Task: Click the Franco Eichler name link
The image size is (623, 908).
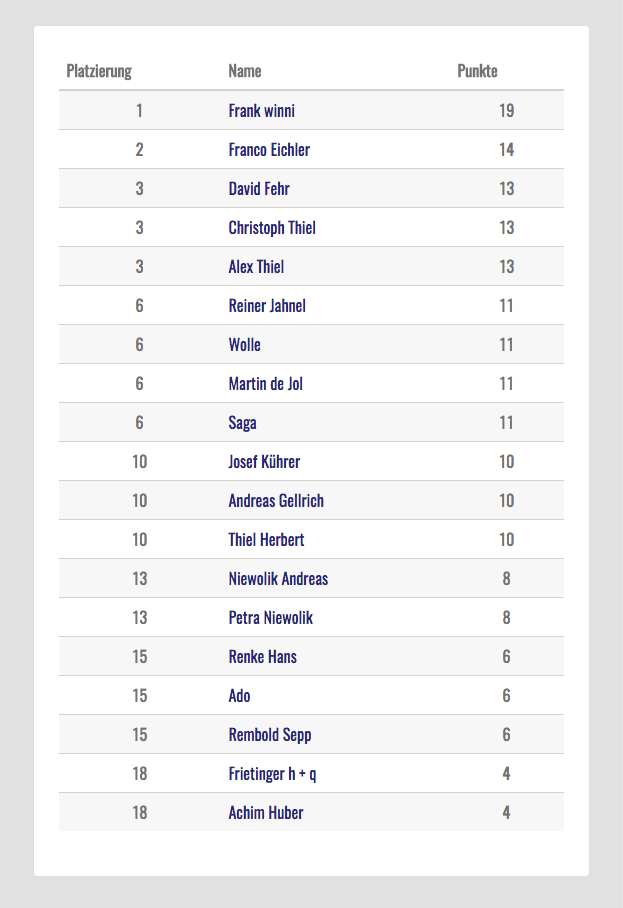Action: [x=269, y=150]
